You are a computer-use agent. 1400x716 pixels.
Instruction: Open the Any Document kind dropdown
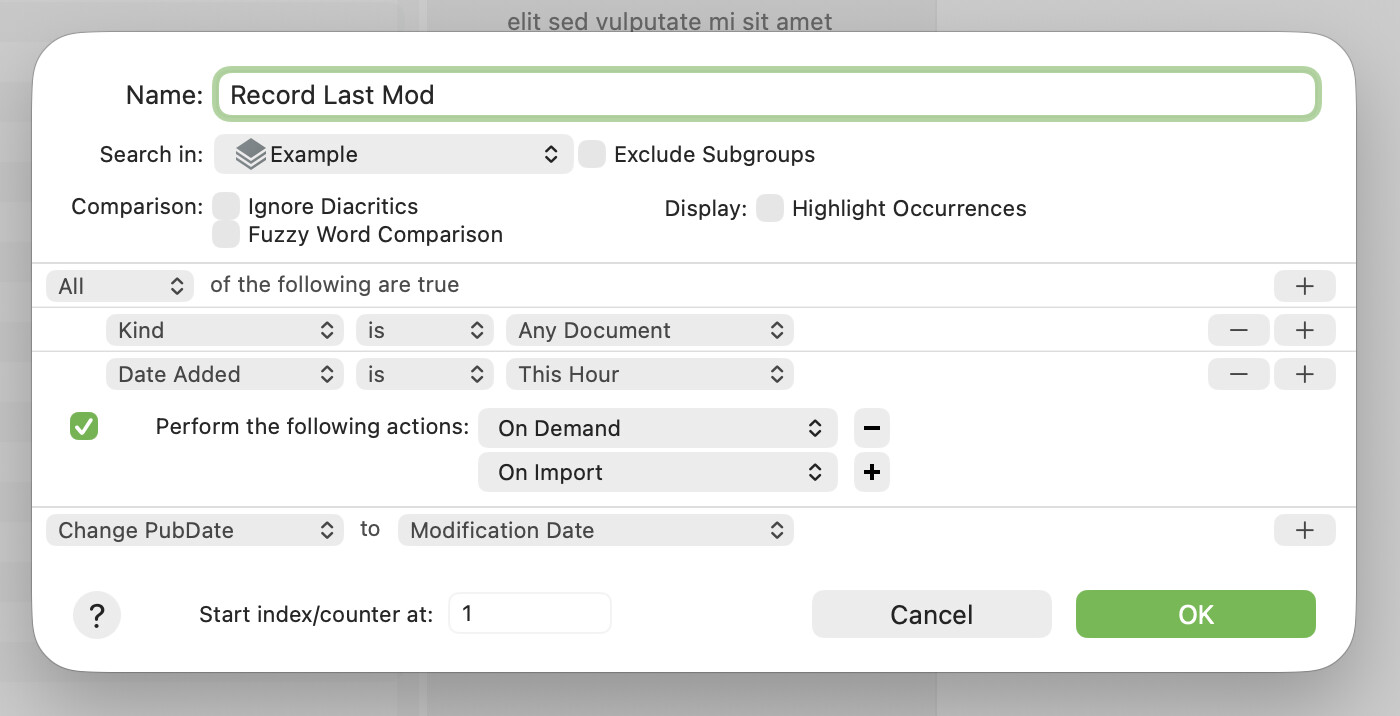(650, 330)
